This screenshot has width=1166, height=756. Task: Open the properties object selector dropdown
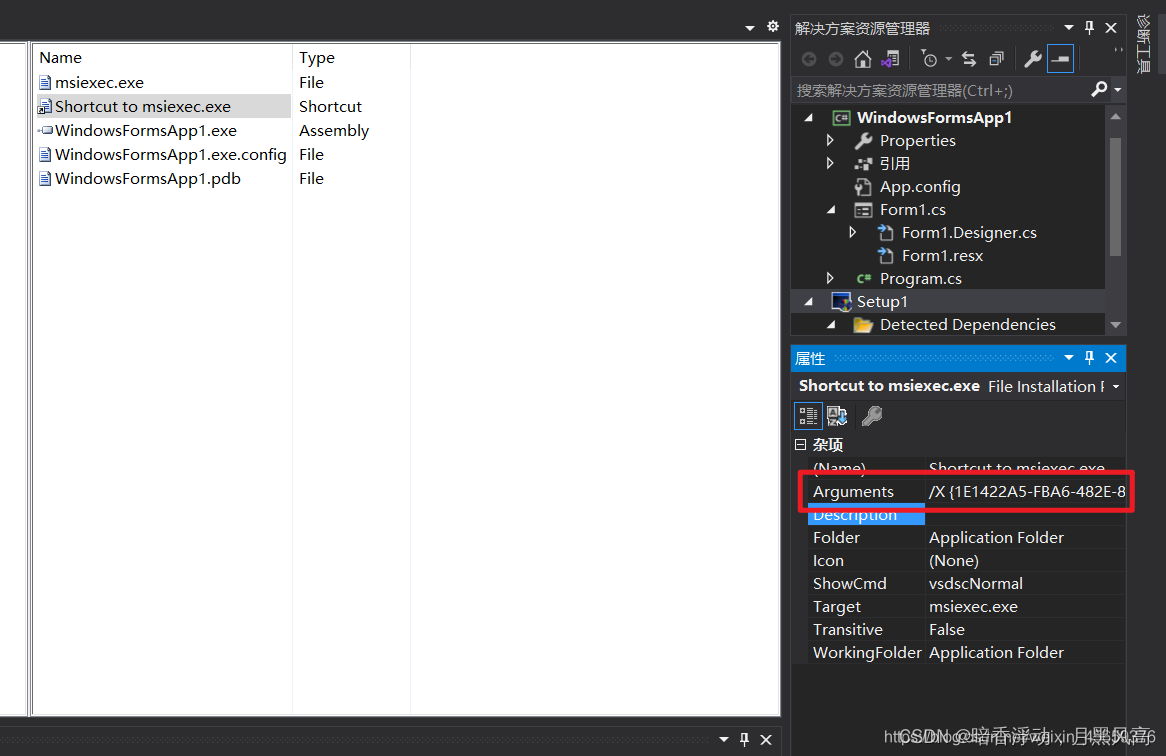pos(1116,387)
